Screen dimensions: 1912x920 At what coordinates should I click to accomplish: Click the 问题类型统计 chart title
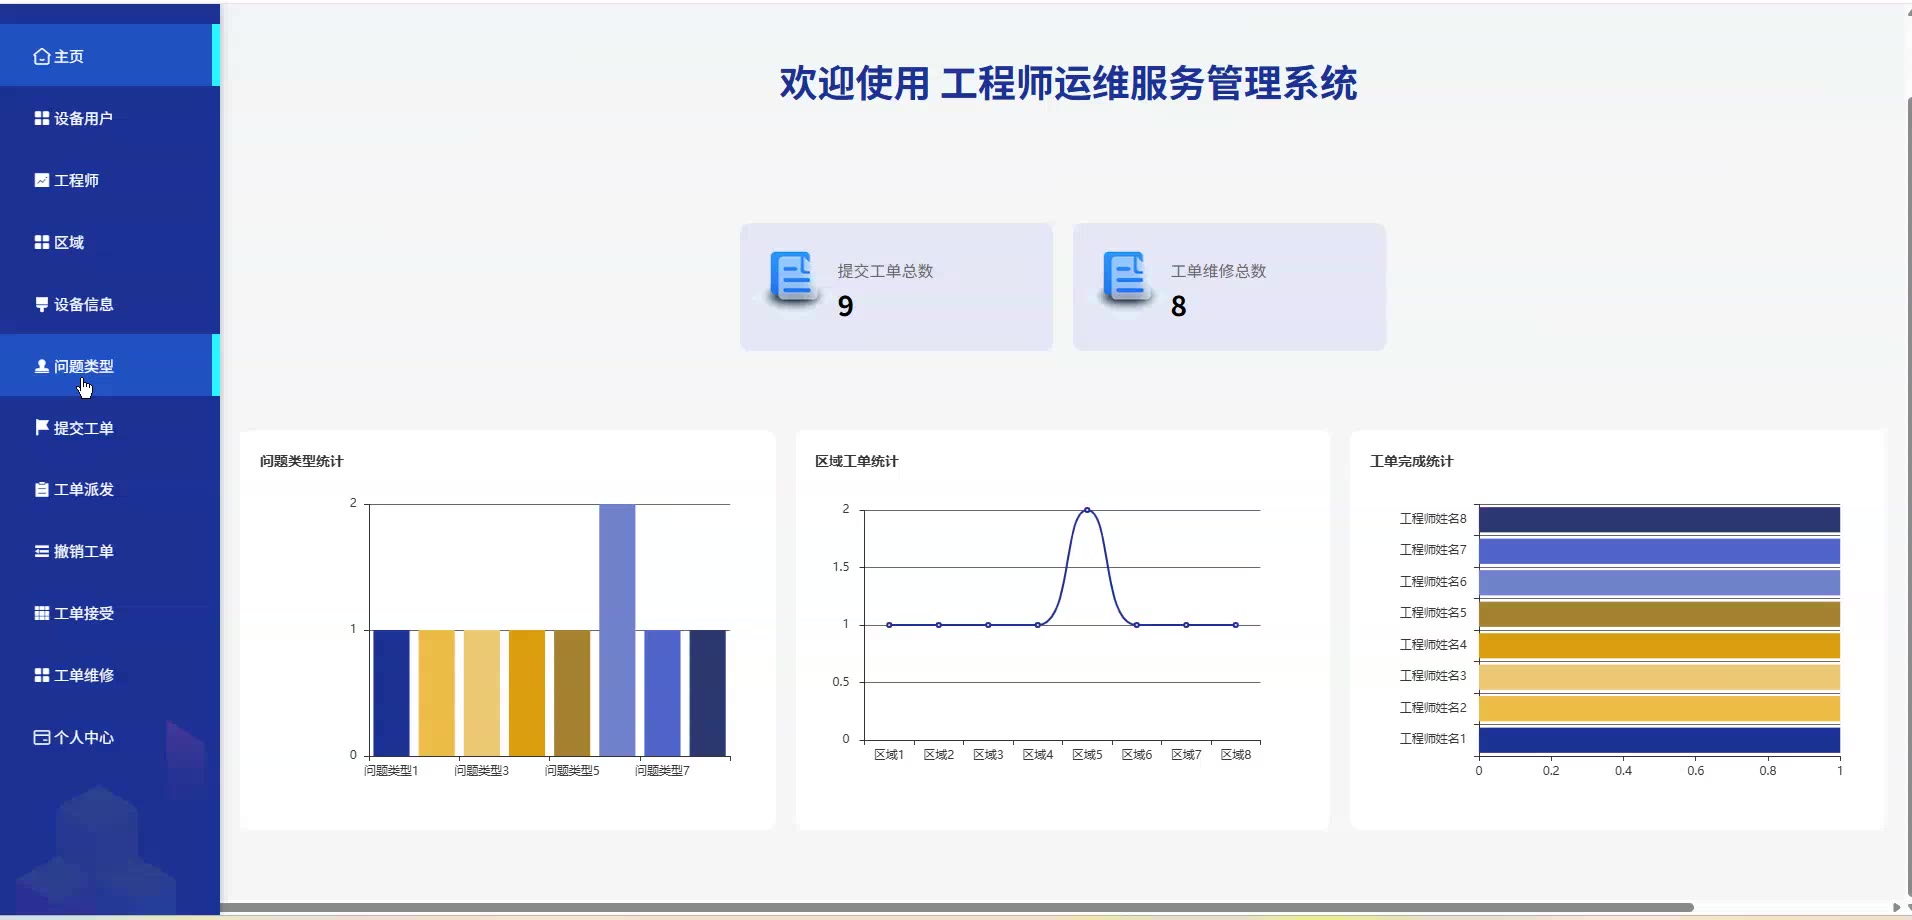coord(301,461)
